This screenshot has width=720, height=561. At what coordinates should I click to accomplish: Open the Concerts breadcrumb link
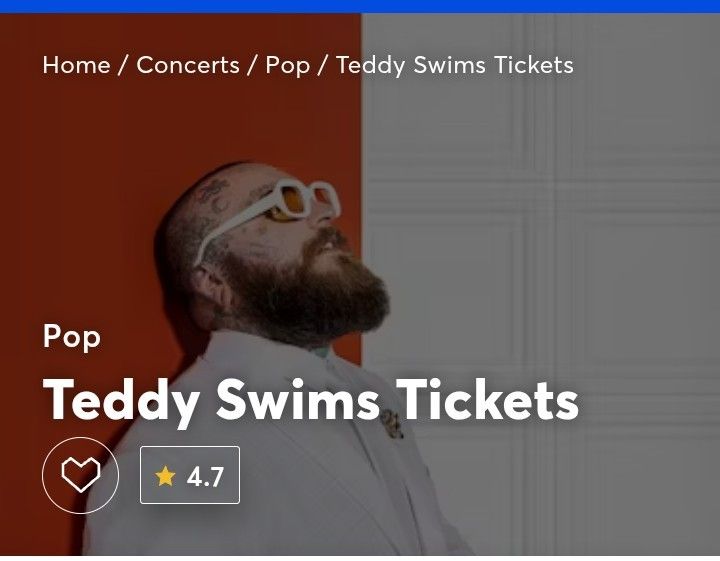[188, 65]
